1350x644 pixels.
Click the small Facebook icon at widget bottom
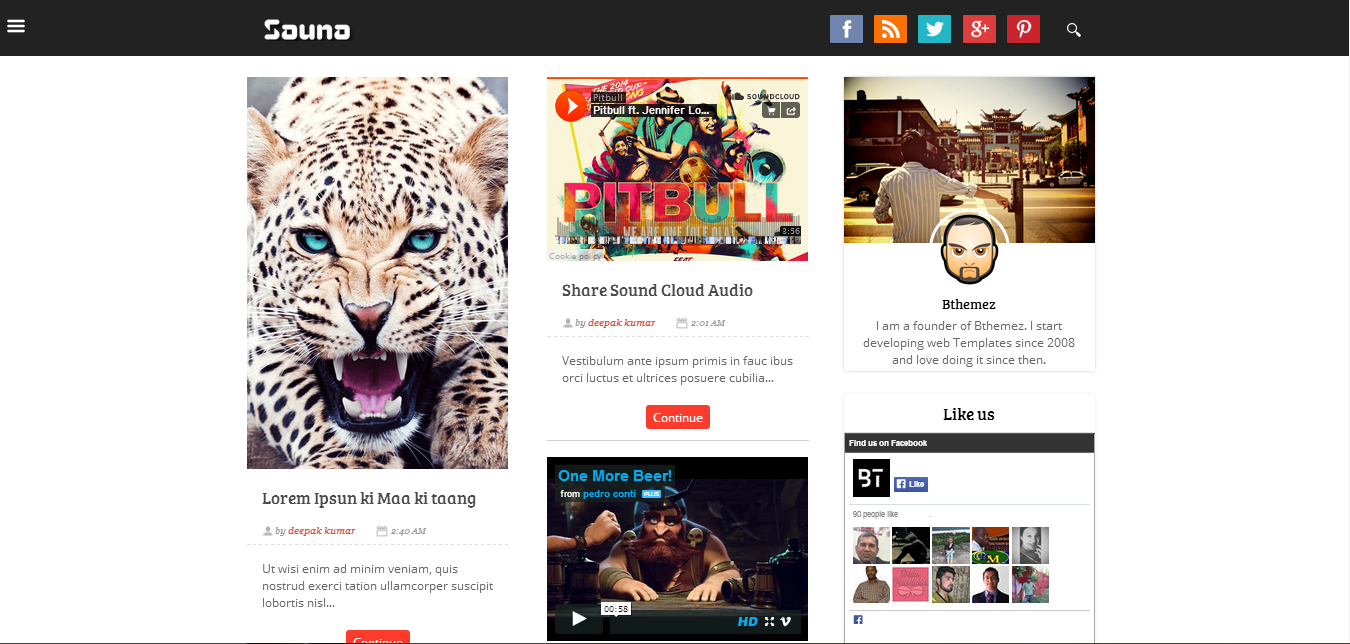pos(858,620)
